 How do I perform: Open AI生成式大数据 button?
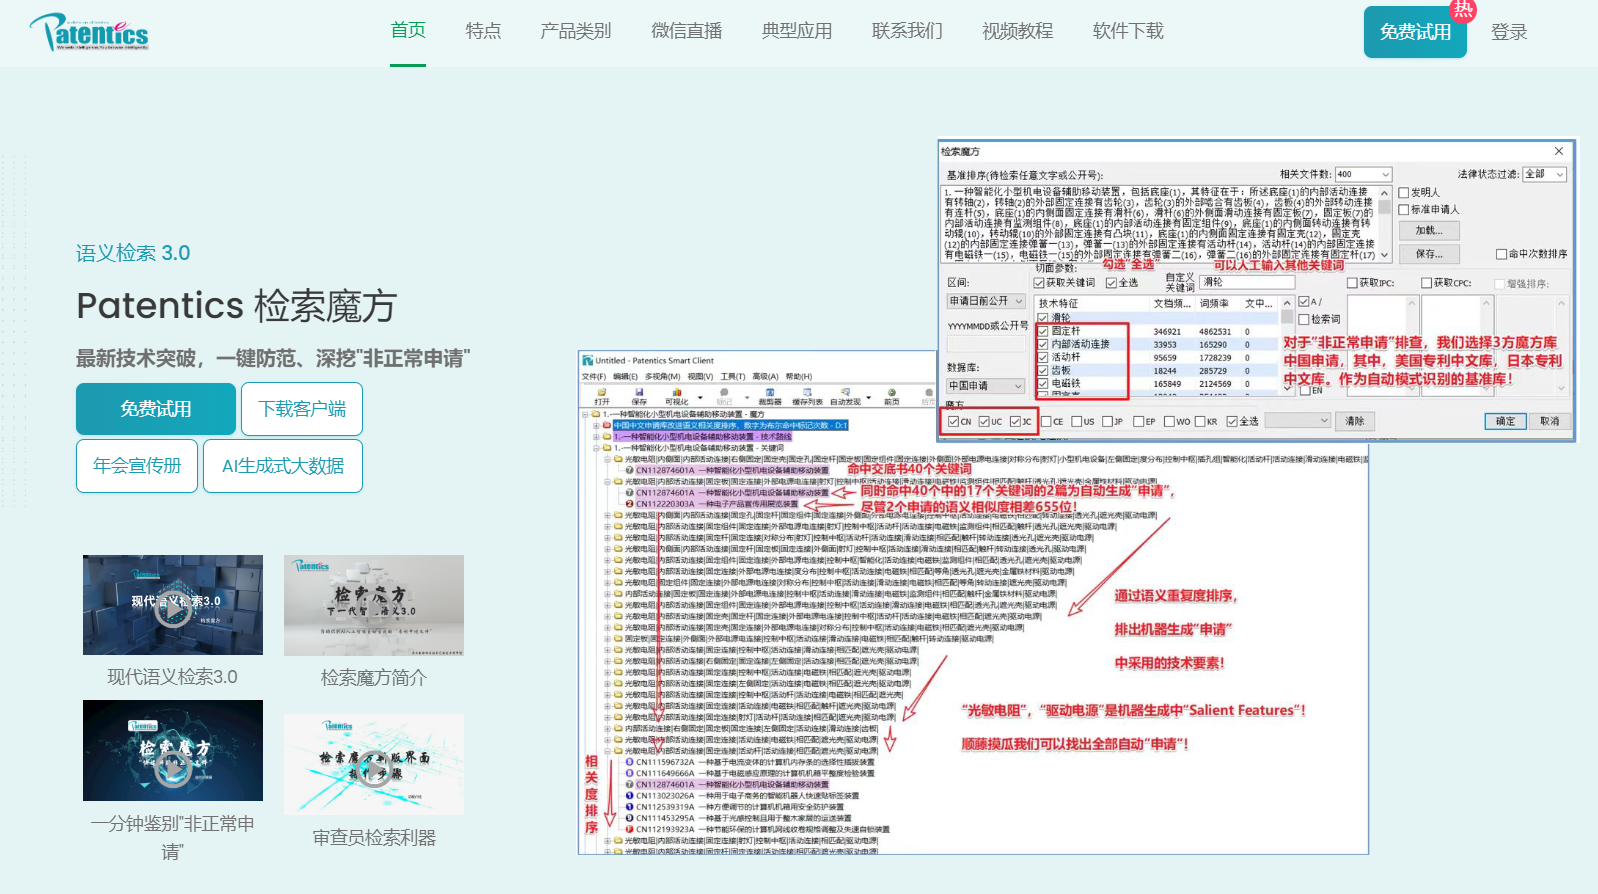[x=283, y=466]
